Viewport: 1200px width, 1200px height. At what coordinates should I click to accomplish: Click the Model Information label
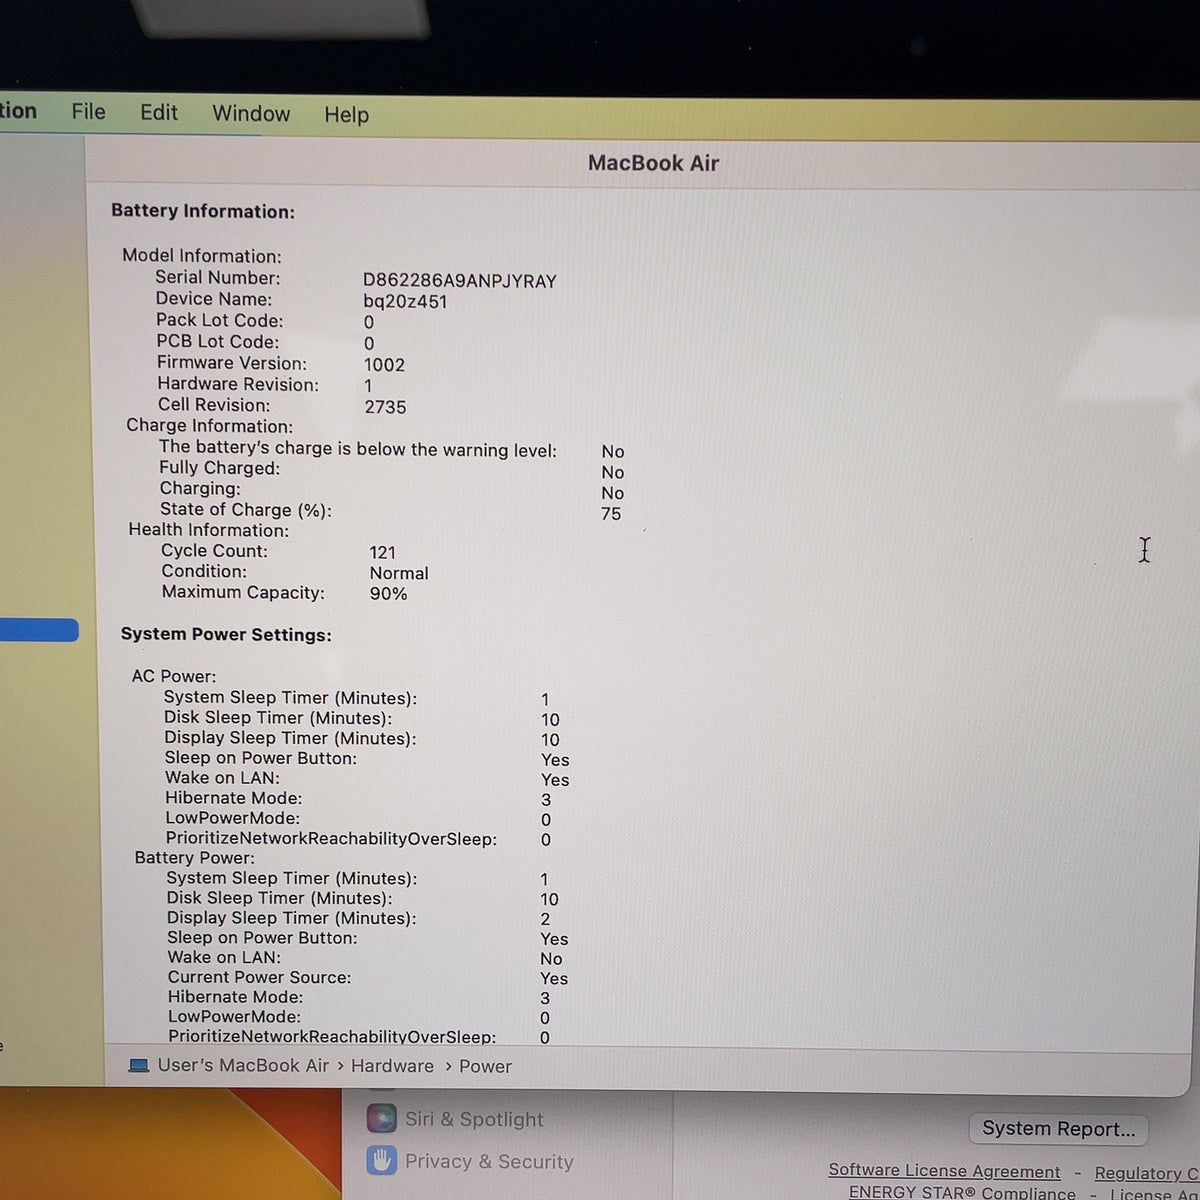202,255
